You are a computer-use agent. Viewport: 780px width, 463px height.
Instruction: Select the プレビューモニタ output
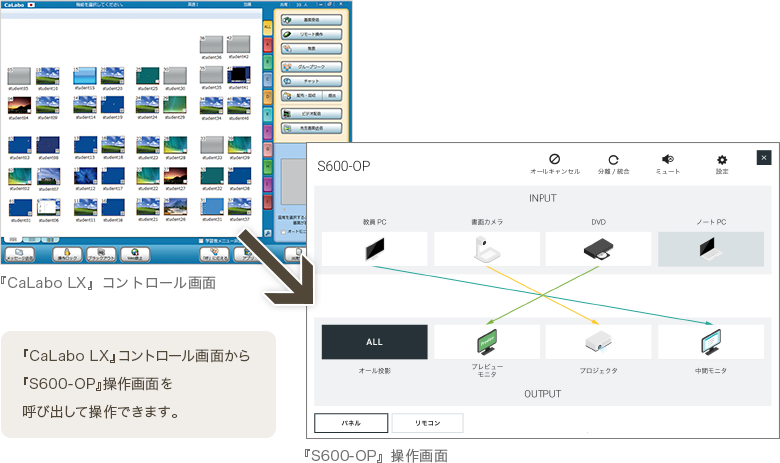[x=487, y=342]
